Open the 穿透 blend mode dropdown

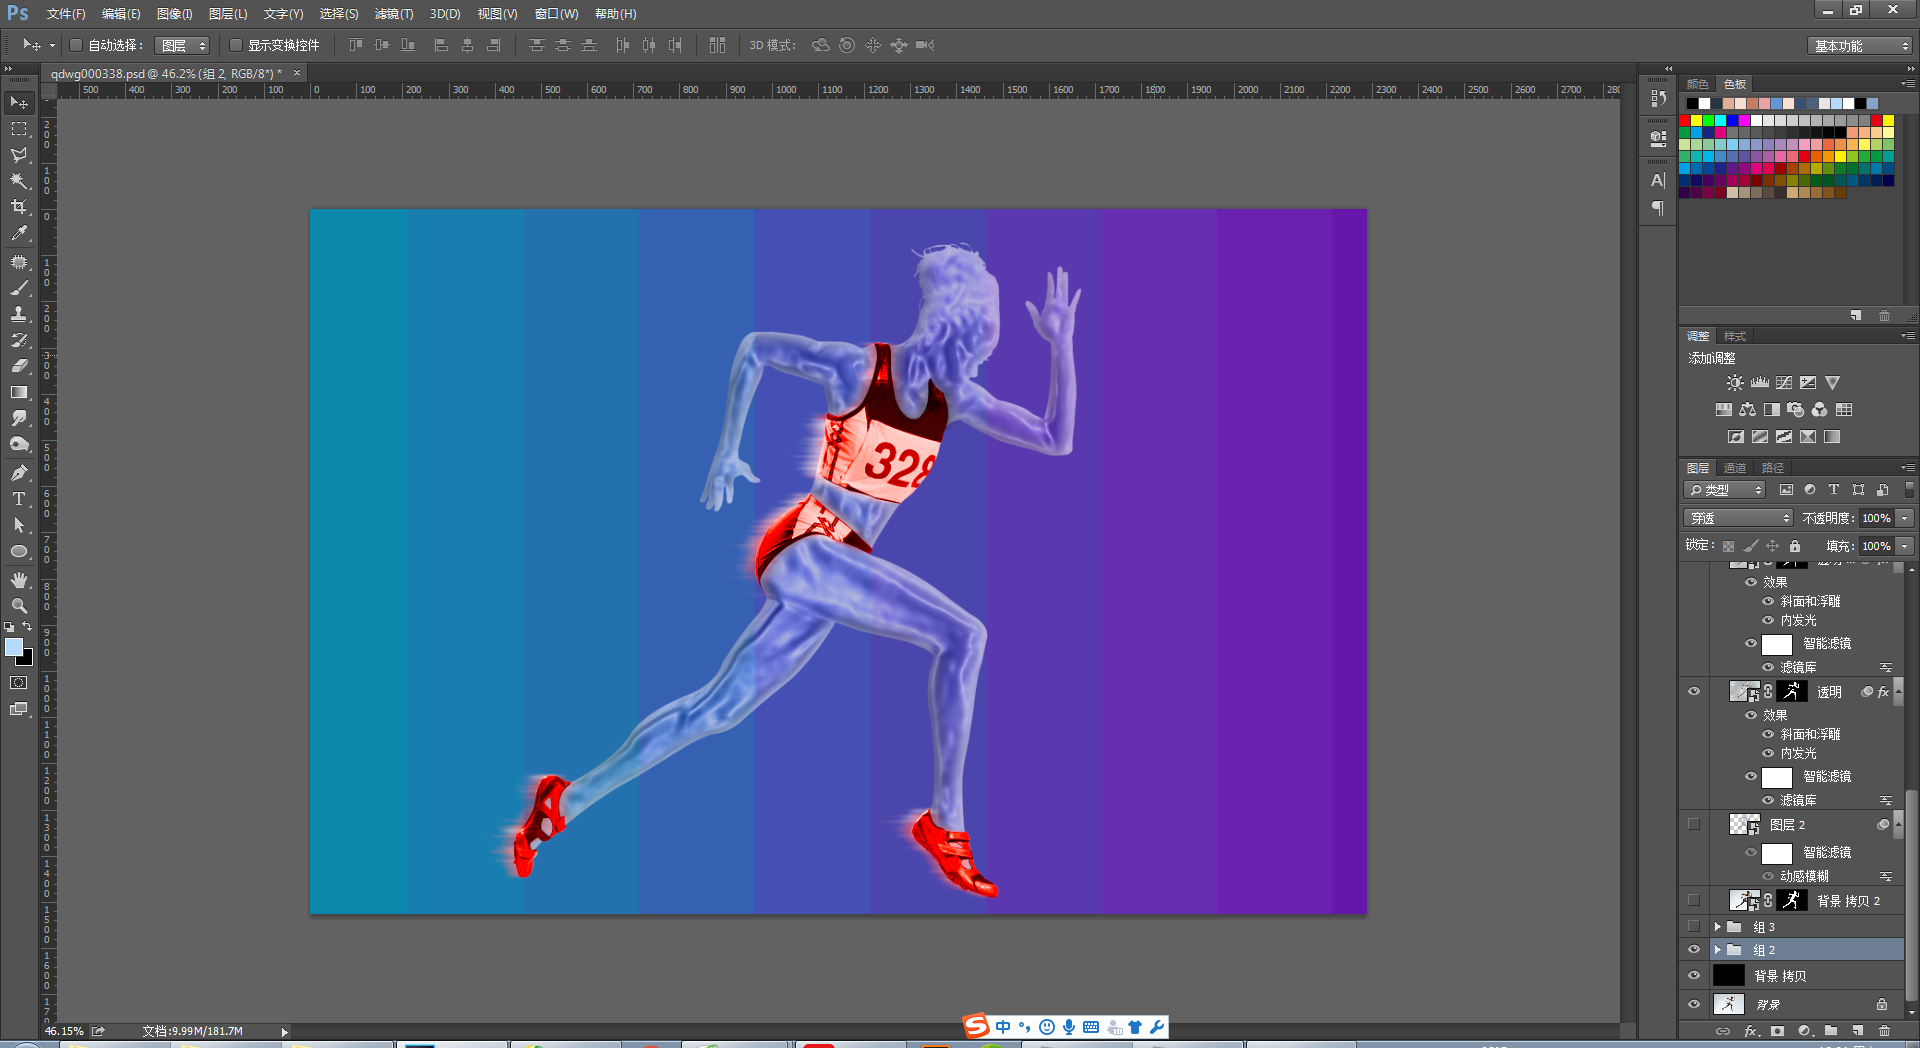click(x=1739, y=518)
